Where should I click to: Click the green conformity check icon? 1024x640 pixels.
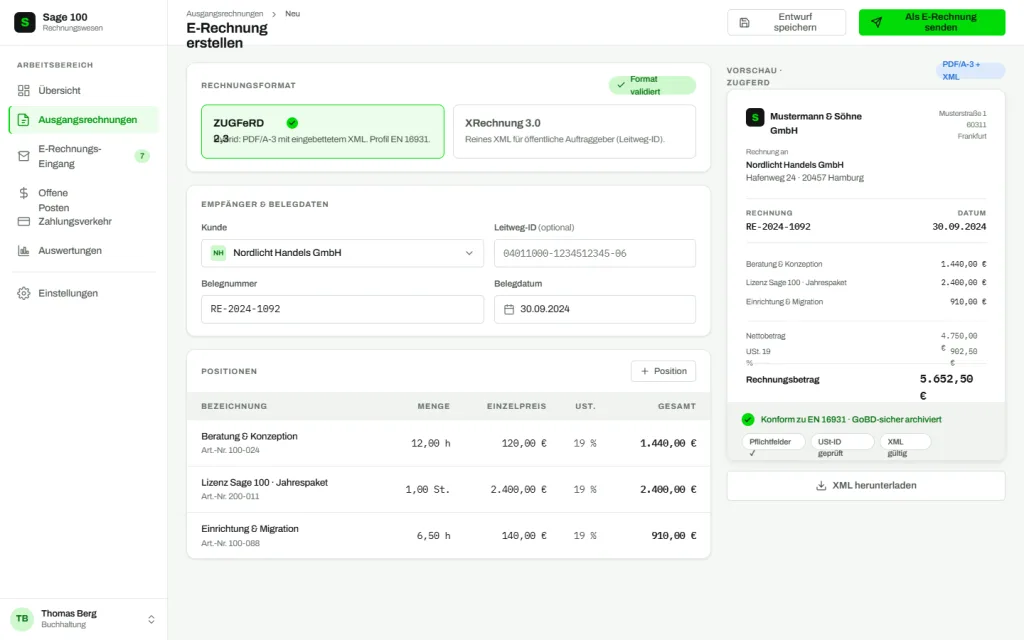pyautogui.click(x=748, y=420)
